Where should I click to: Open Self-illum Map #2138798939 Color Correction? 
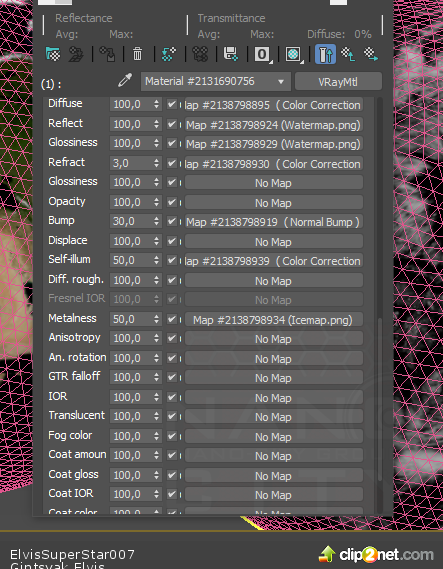pyautogui.click(x=274, y=261)
